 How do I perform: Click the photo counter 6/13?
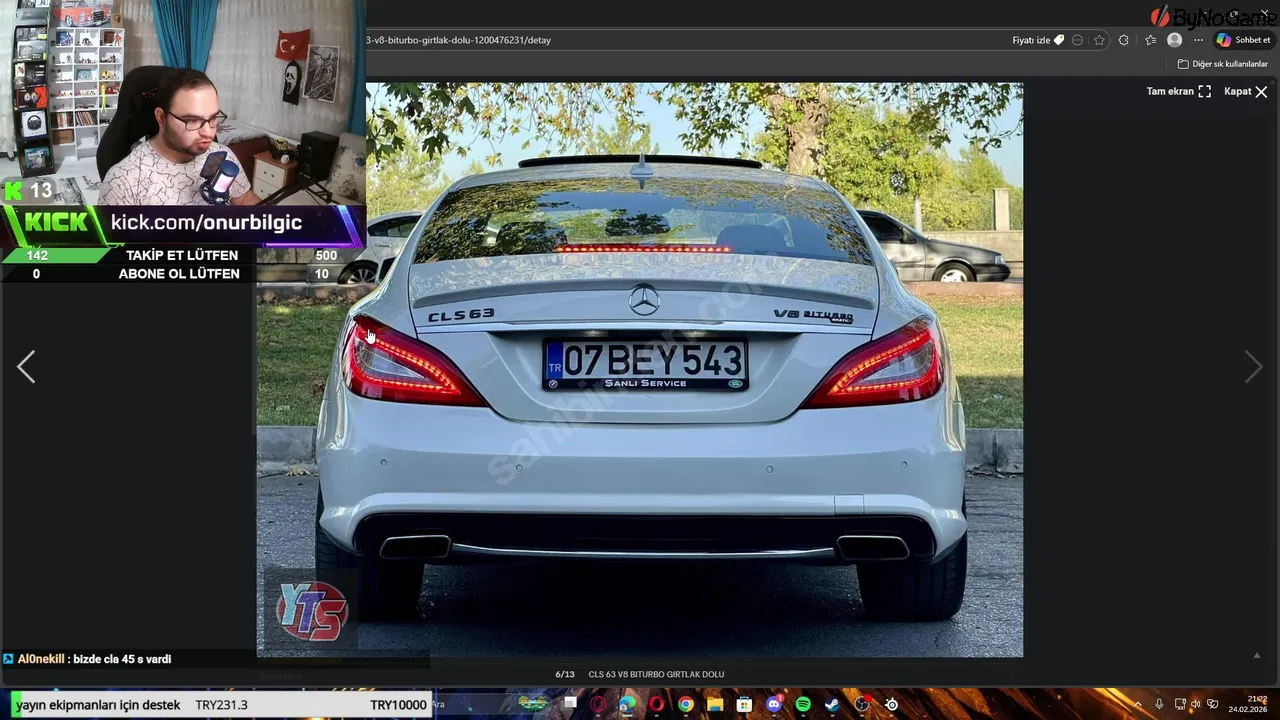pos(565,675)
